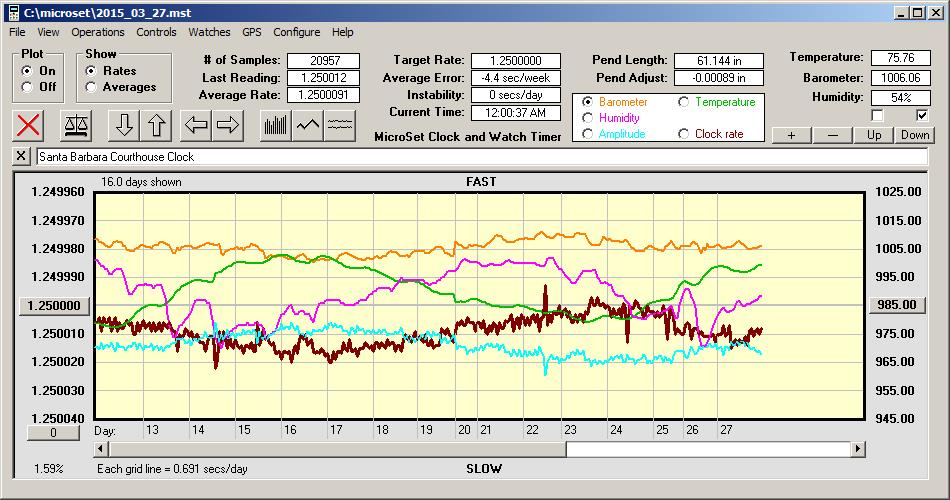This screenshot has width=950, height=500.
Task: Click the '16.0 days shown' label
Action: tap(141, 182)
